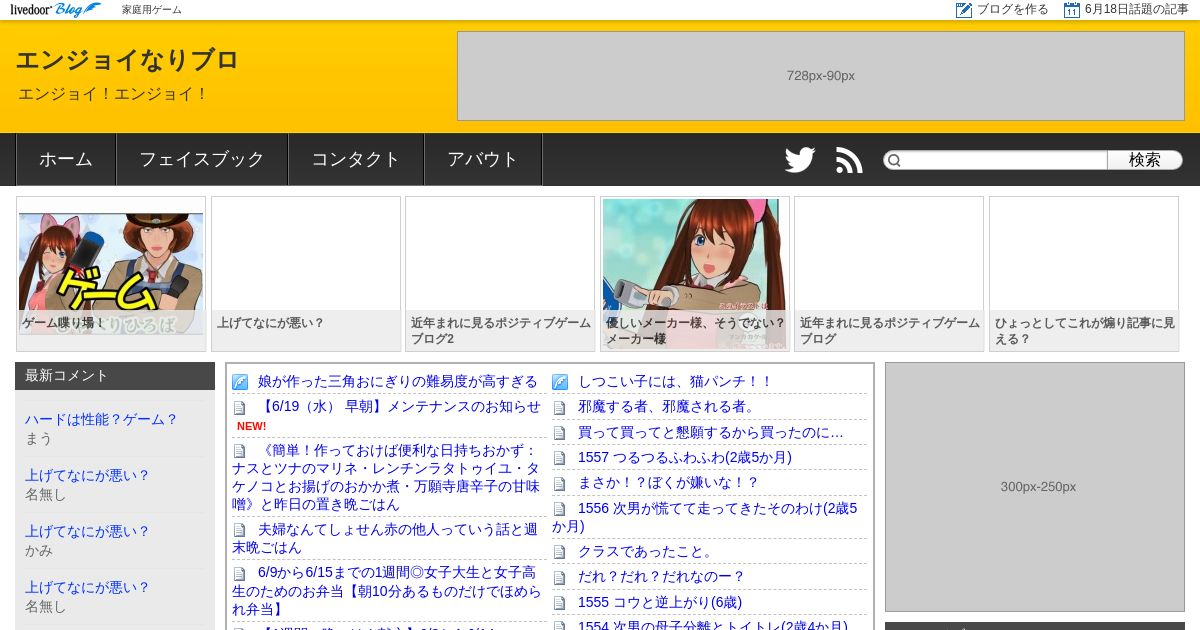Click blog title エンジョイなりブロ
Screen dimensions: 1200x630
(127, 60)
